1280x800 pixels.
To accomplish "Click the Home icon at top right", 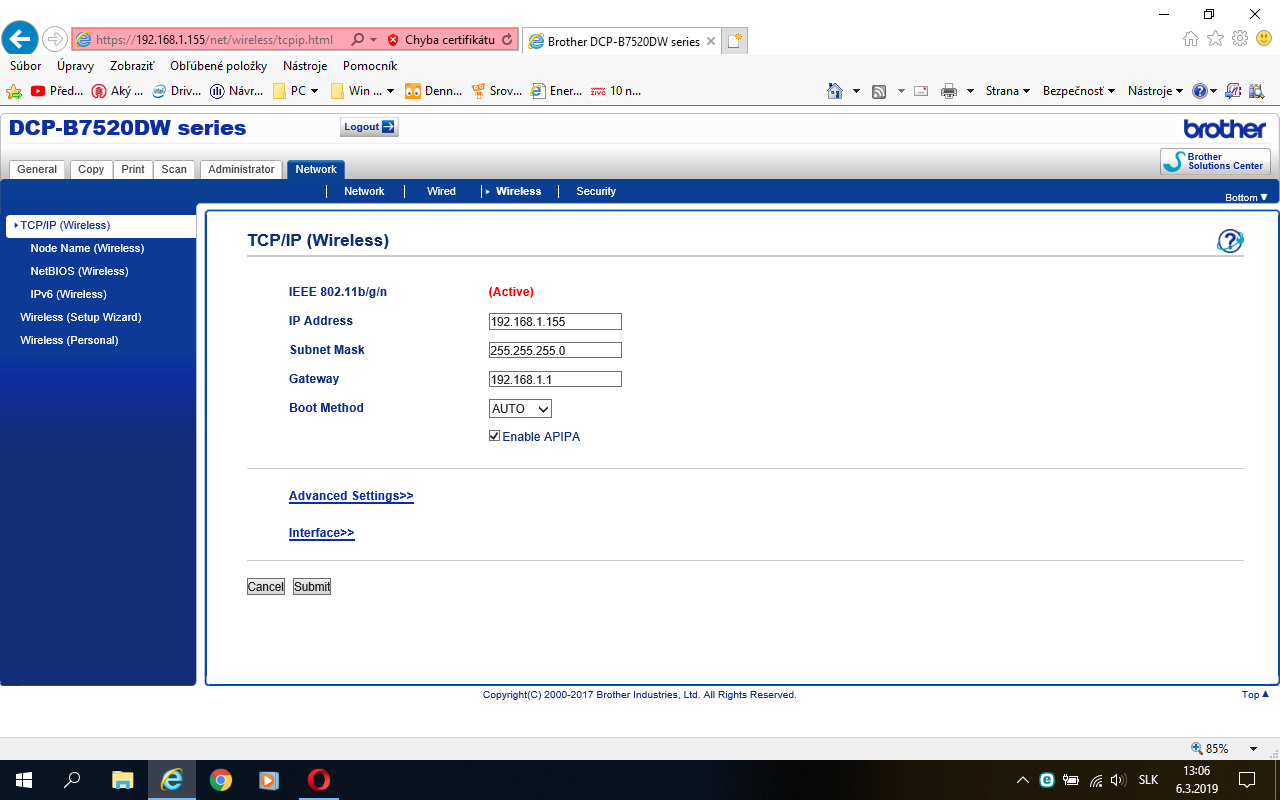I will (1191, 39).
